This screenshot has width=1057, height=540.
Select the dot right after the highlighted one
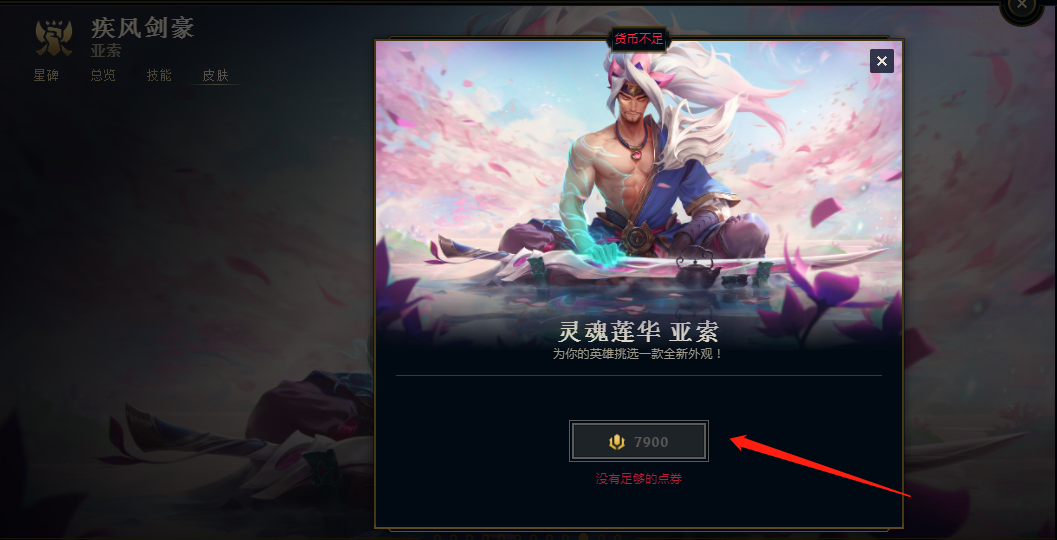[601, 538]
